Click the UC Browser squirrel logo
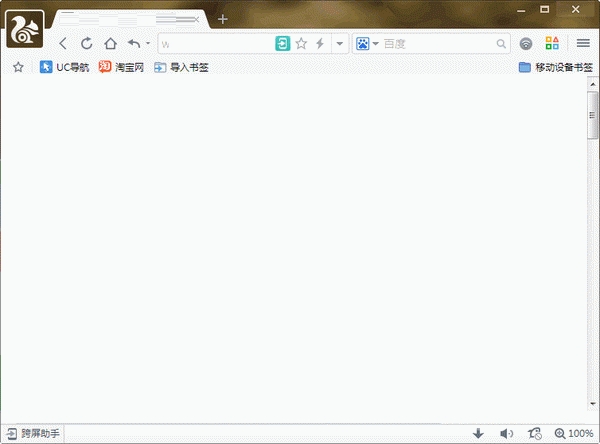Screen dimensions: 600x444 pyautogui.click(x=25, y=29)
